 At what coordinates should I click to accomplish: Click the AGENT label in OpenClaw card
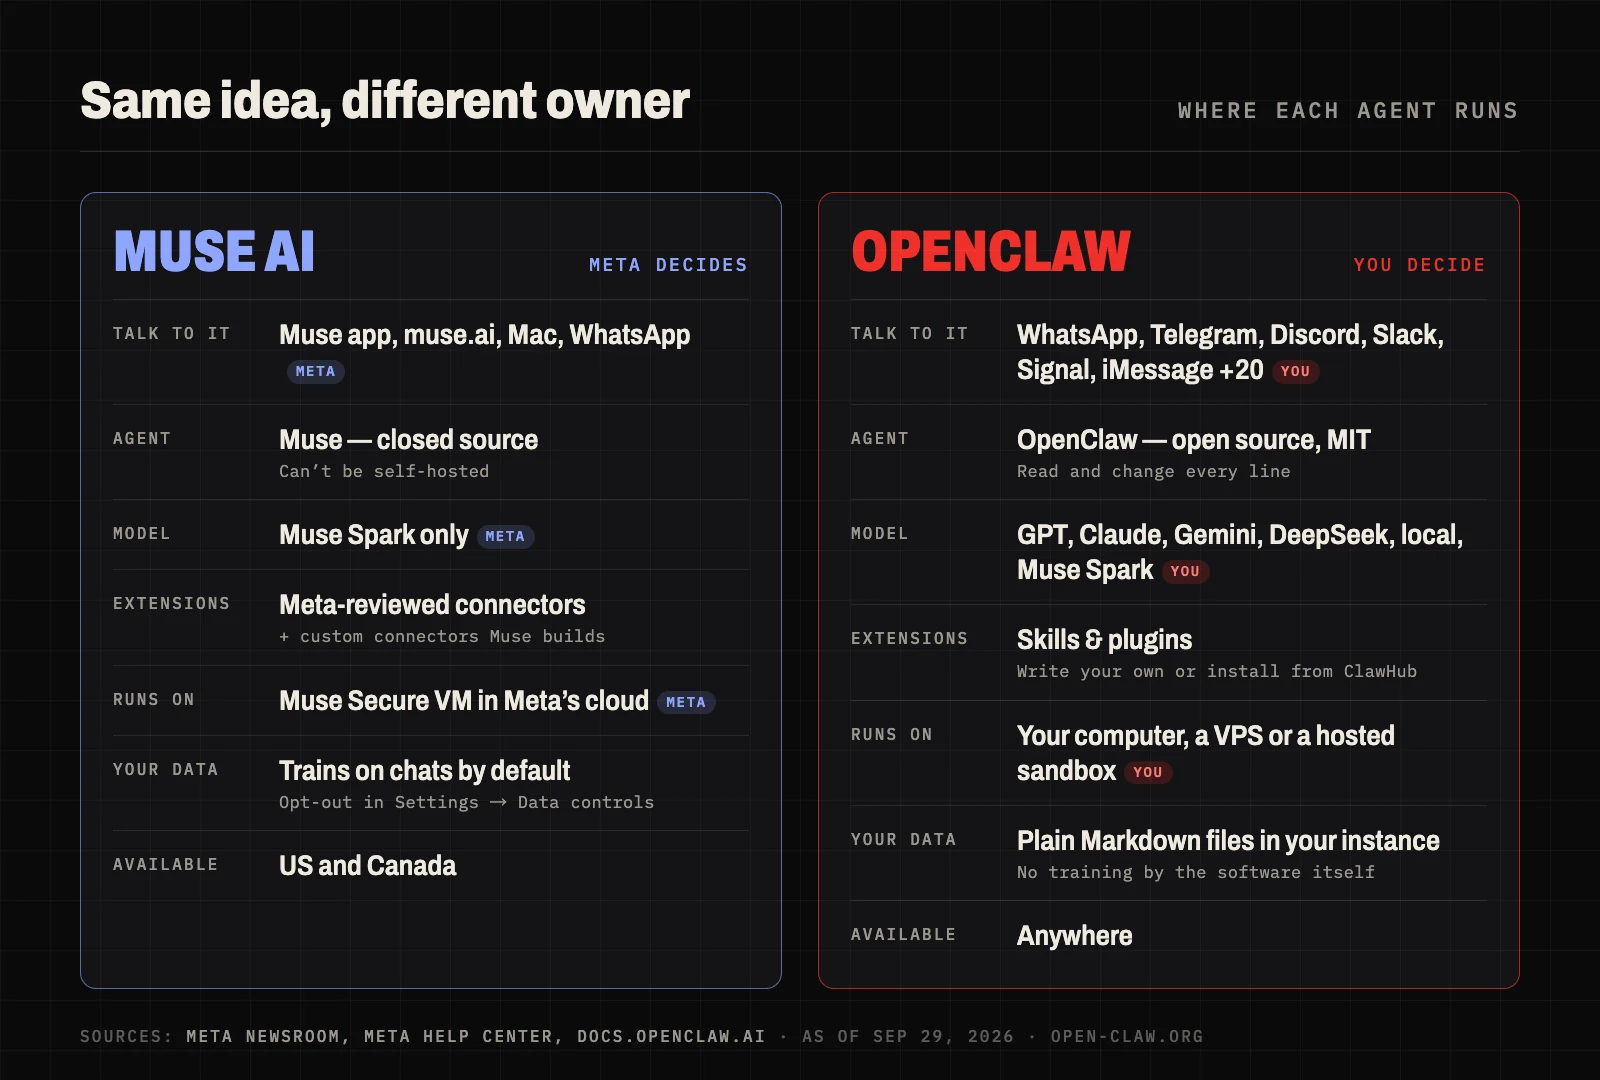[x=880, y=439]
